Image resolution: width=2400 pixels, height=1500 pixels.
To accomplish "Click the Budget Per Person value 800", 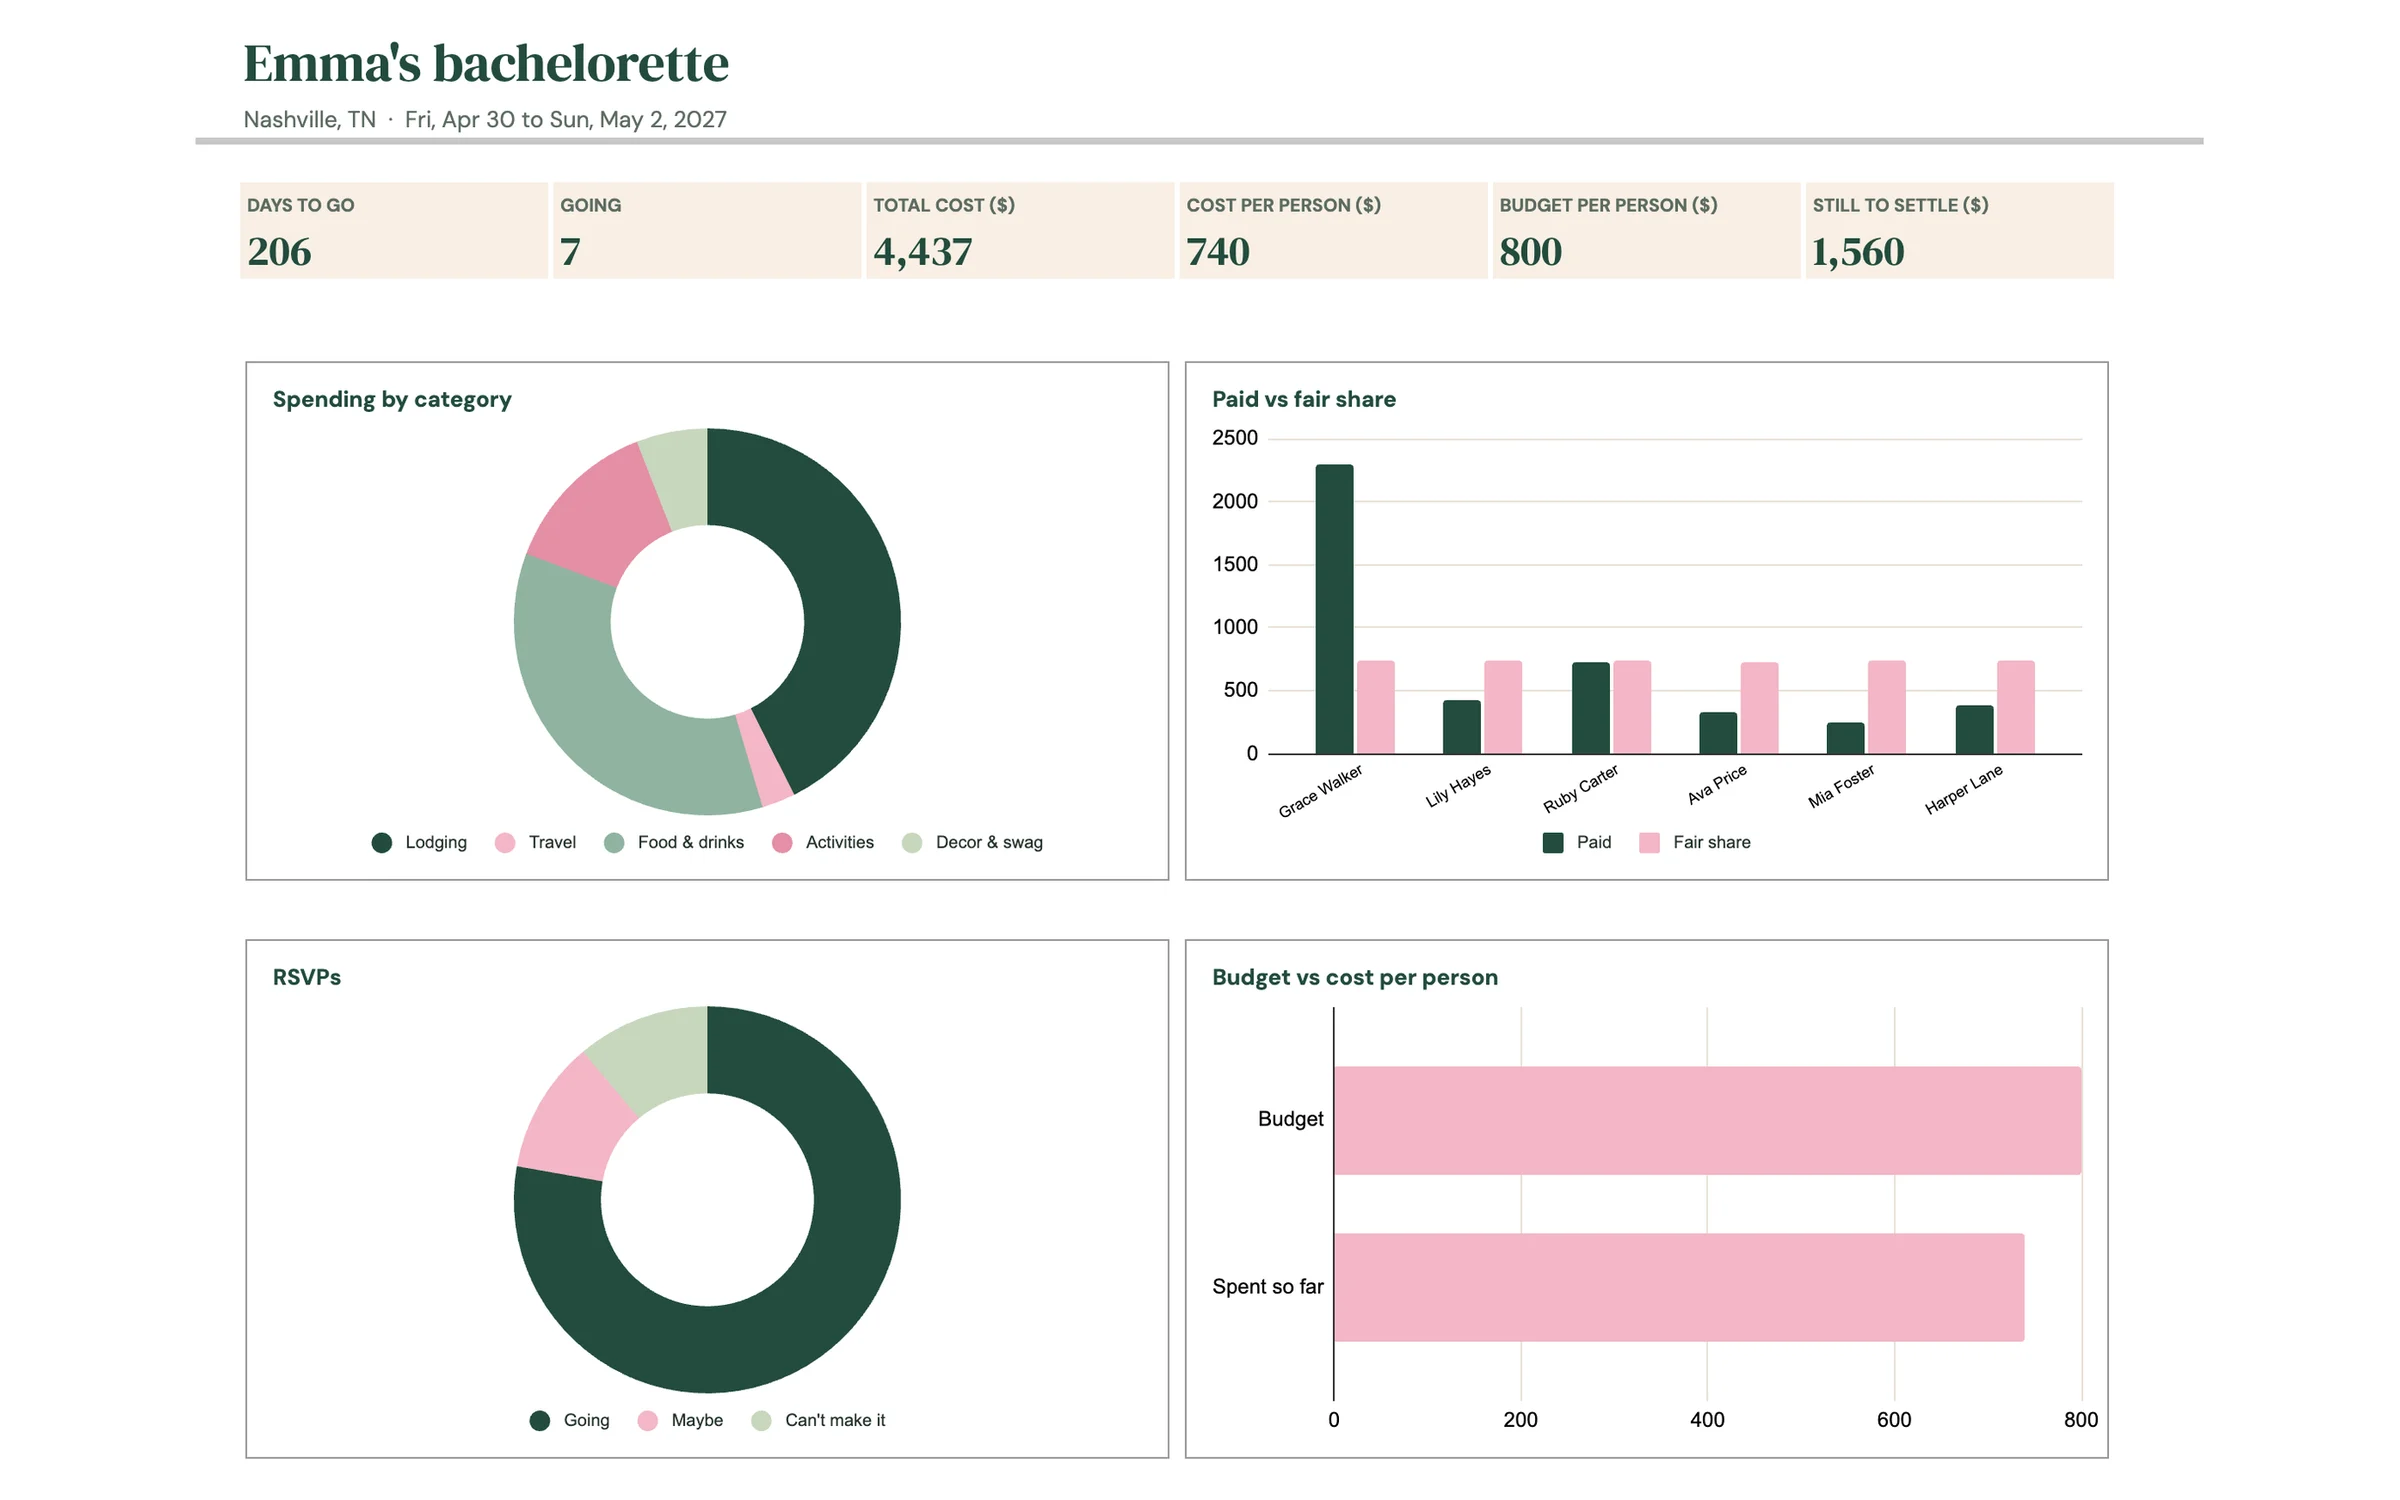I will 1530,252.
